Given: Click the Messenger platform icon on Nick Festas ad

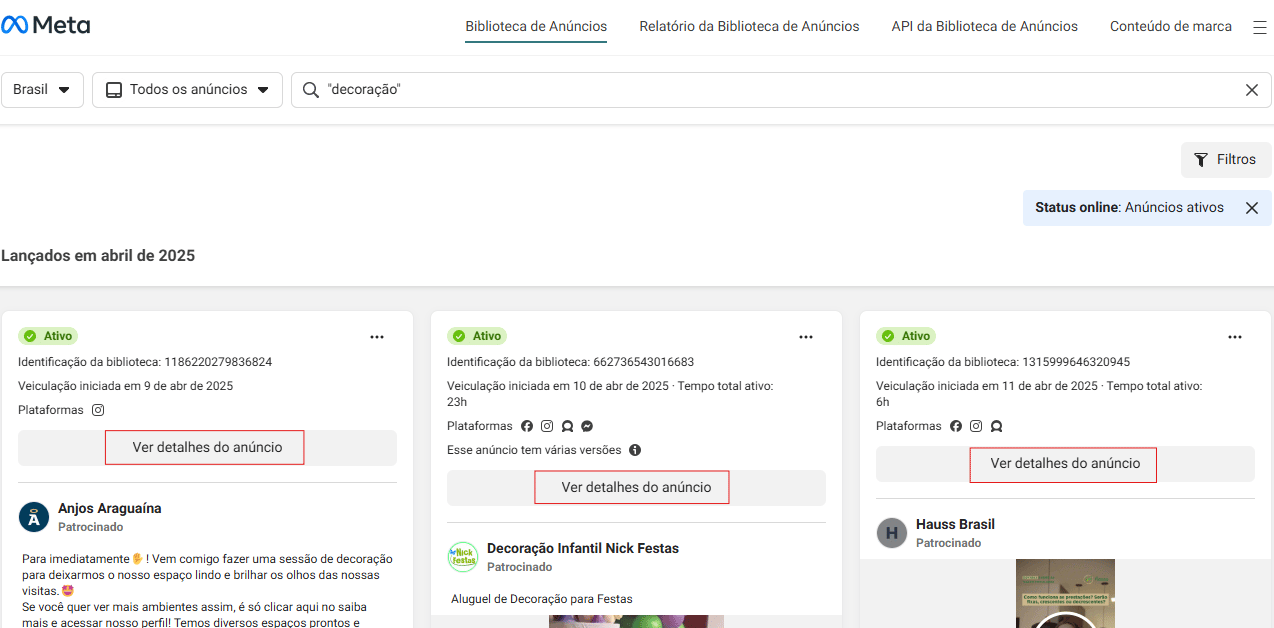Looking at the screenshot, I should pos(587,426).
